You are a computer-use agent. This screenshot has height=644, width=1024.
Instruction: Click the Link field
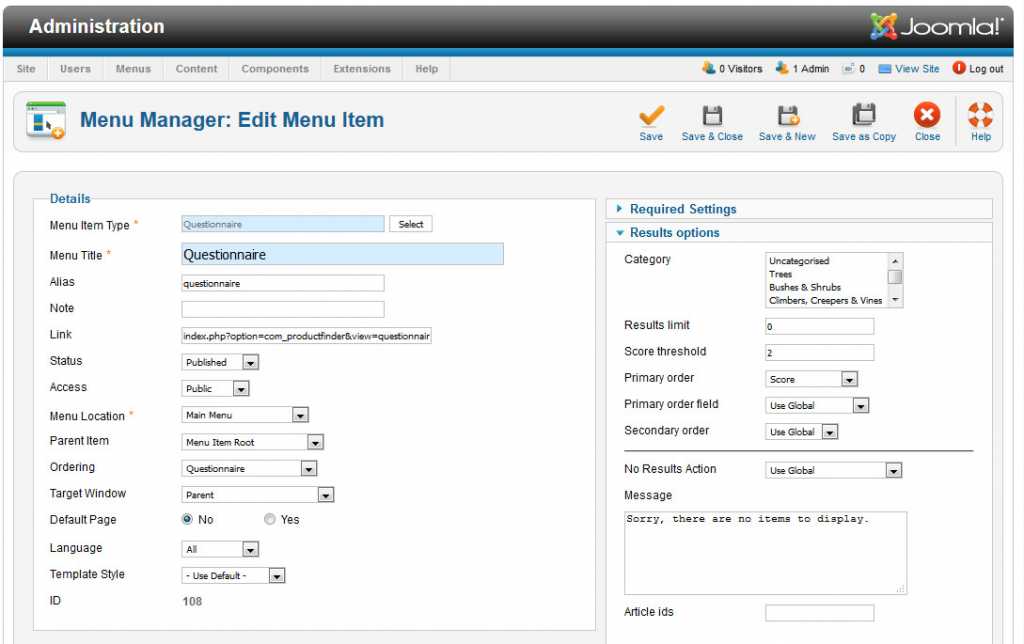[x=306, y=336]
